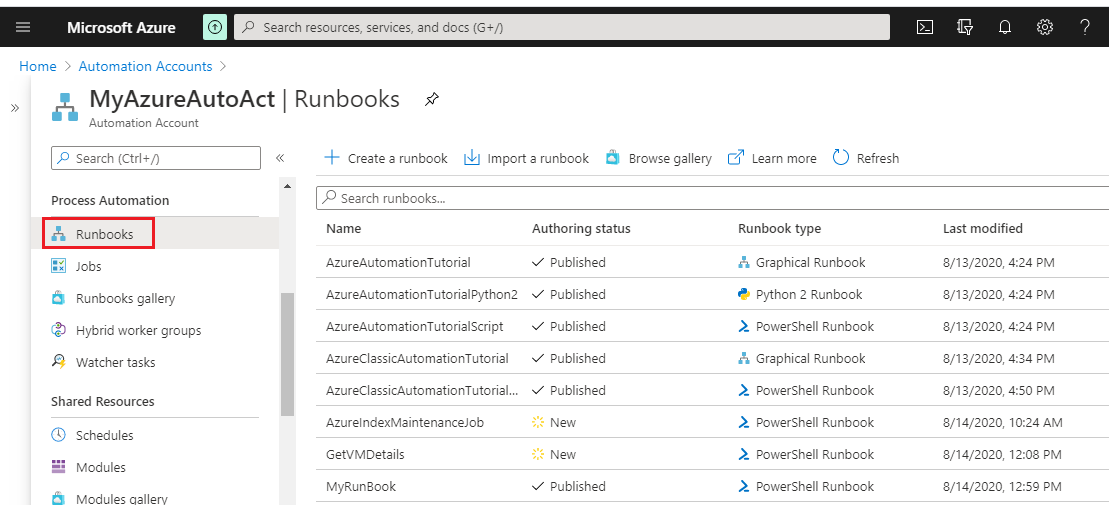
Task: Click the Refresh toolbar button
Action: click(x=866, y=158)
